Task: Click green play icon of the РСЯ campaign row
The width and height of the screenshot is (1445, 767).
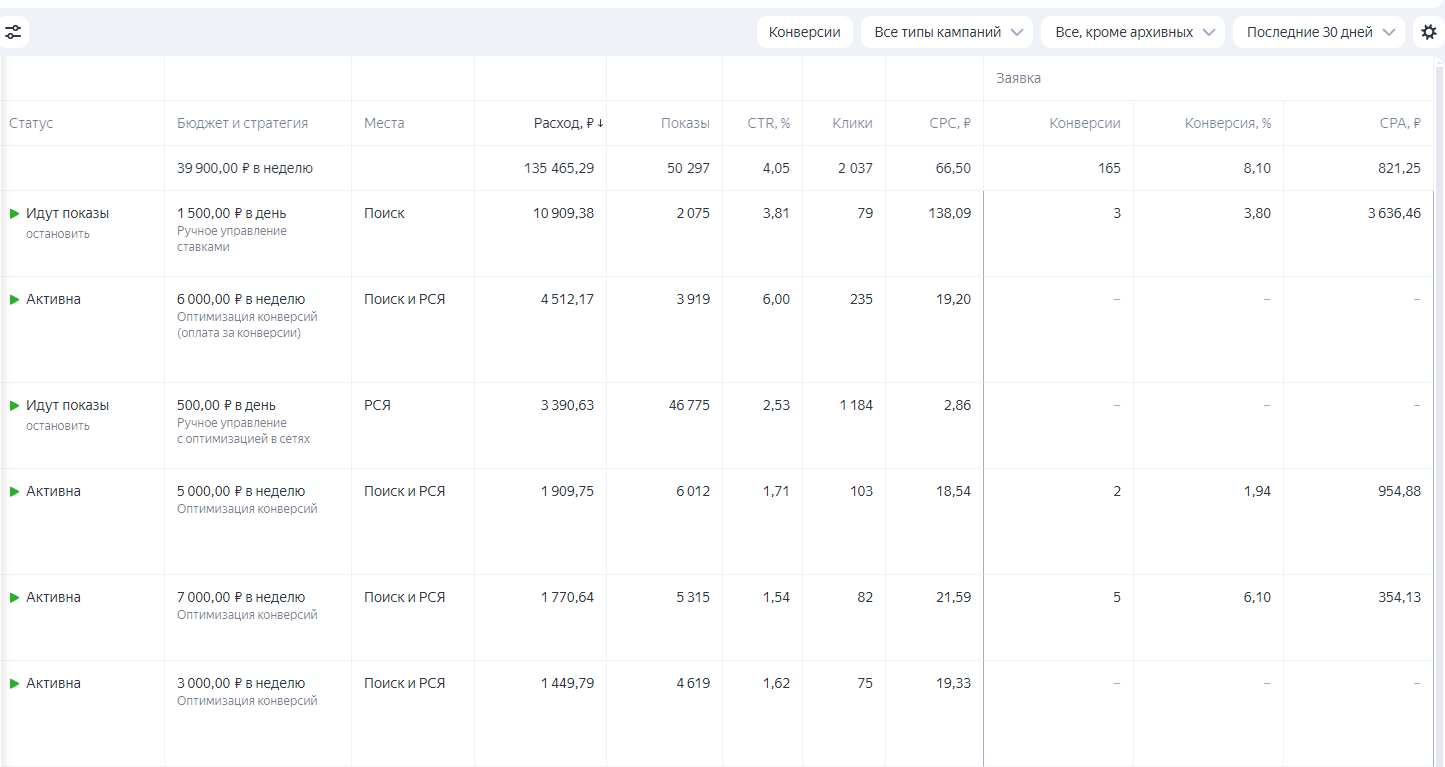Action: [x=15, y=405]
